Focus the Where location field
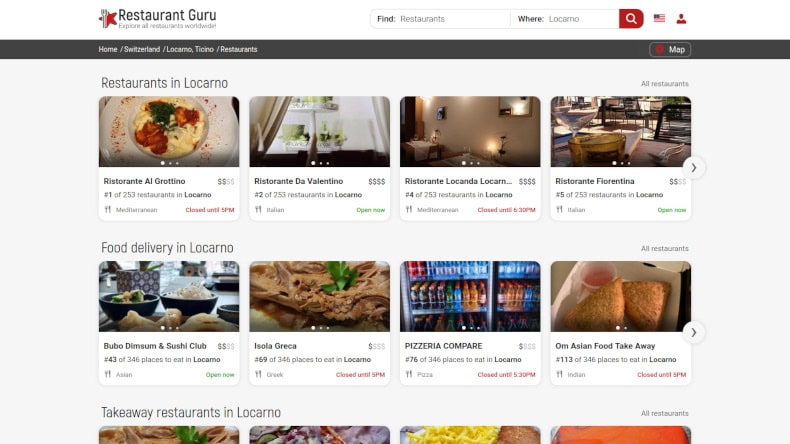Viewport: 790px width, 444px height. [x=564, y=19]
